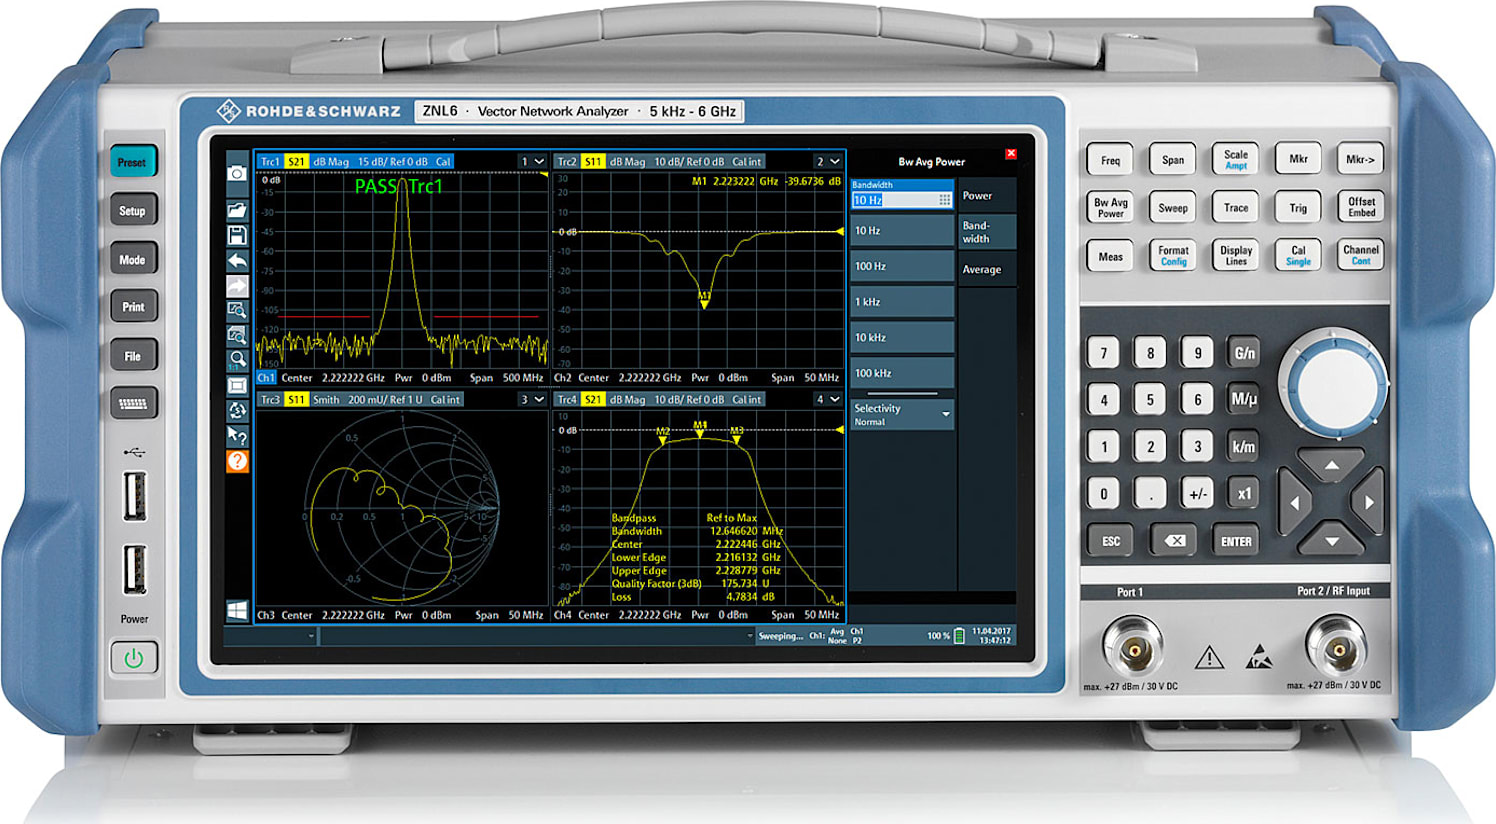The width and height of the screenshot is (1496, 824).
Task: Click the Band-width softkey button
Action: coord(987,233)
